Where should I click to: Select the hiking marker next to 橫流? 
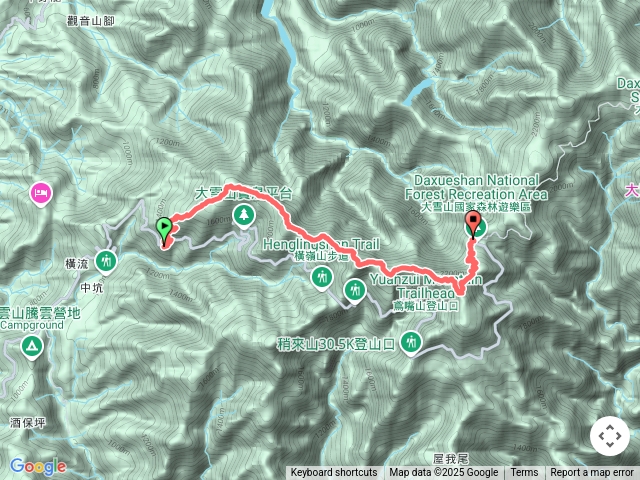click(106, 262)
